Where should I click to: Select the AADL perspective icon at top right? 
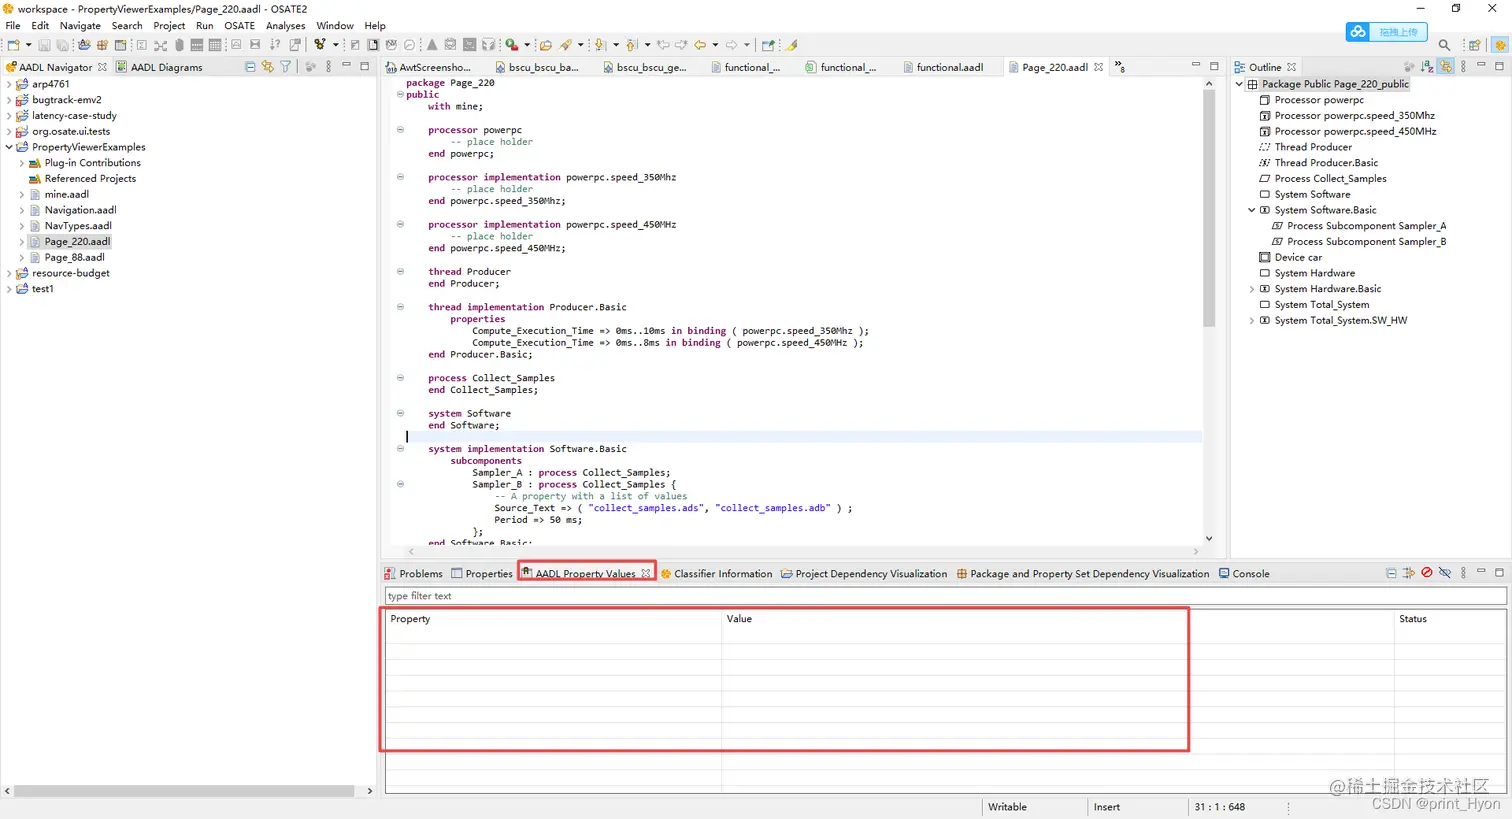pyautogui.click(x=1500, y=45)
